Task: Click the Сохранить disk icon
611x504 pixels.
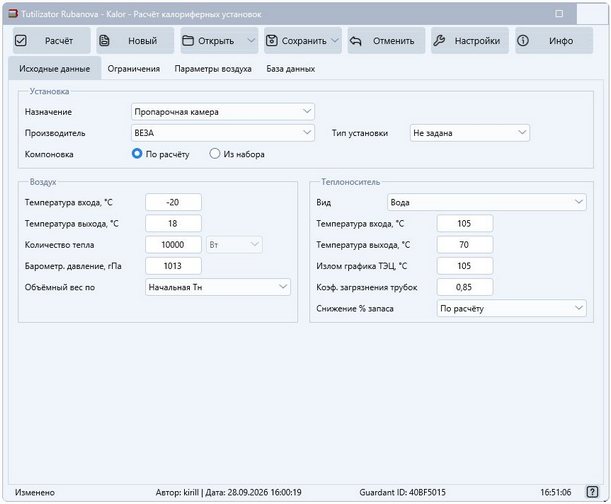Action: coord(272,41)
